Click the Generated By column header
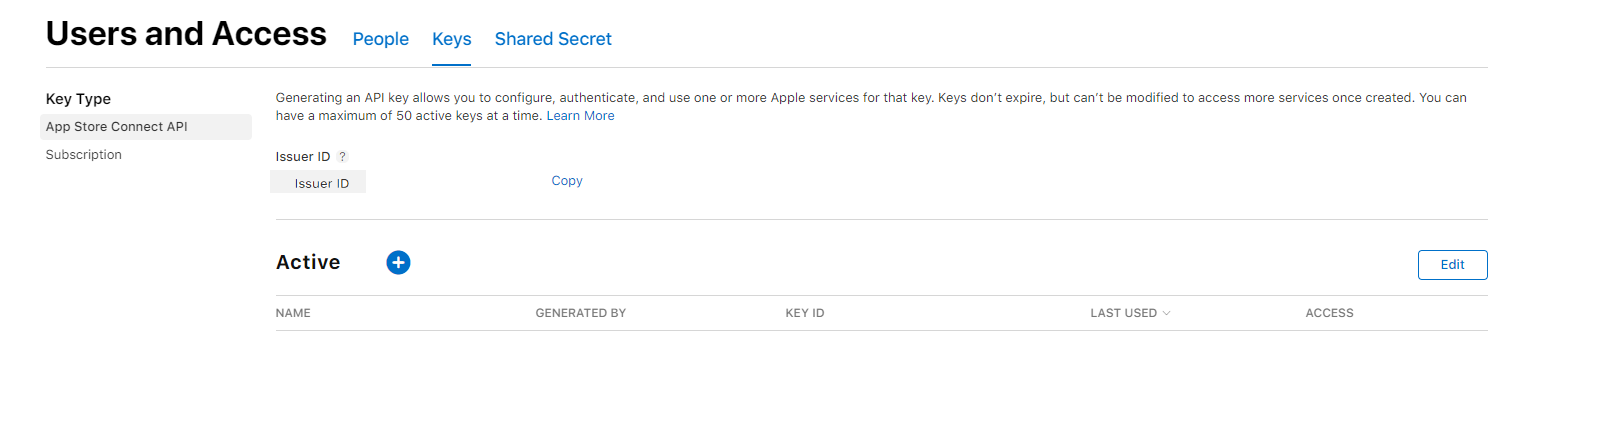1624x442 pixels. pos(580,313)
